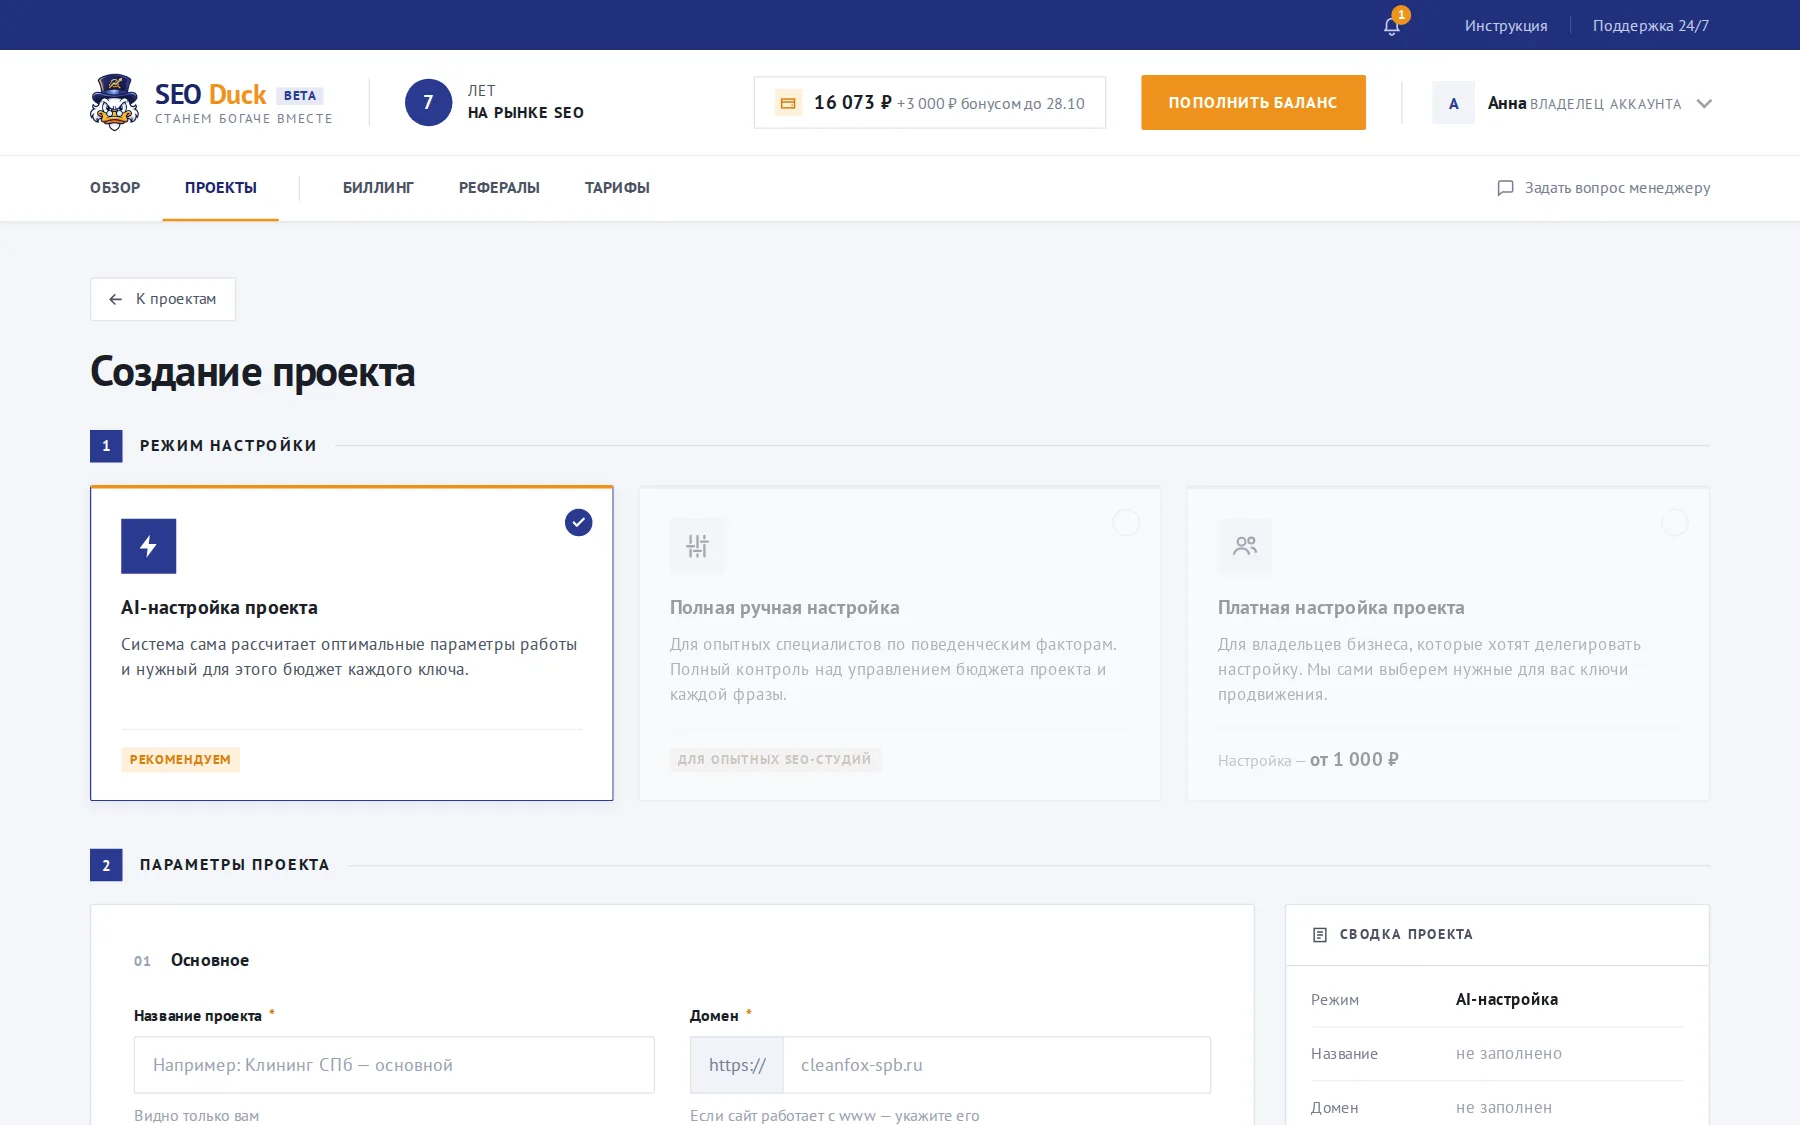Open the notifications bell icon

point(1391,26)
